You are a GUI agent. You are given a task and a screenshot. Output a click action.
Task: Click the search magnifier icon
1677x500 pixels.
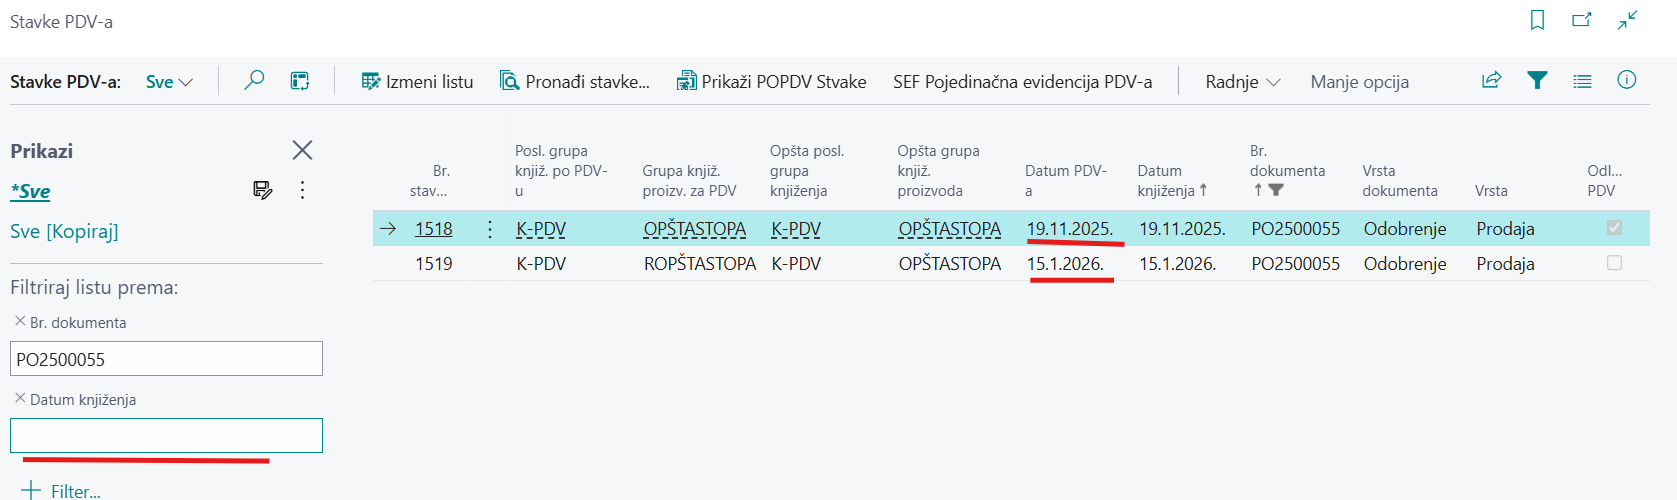254,81
